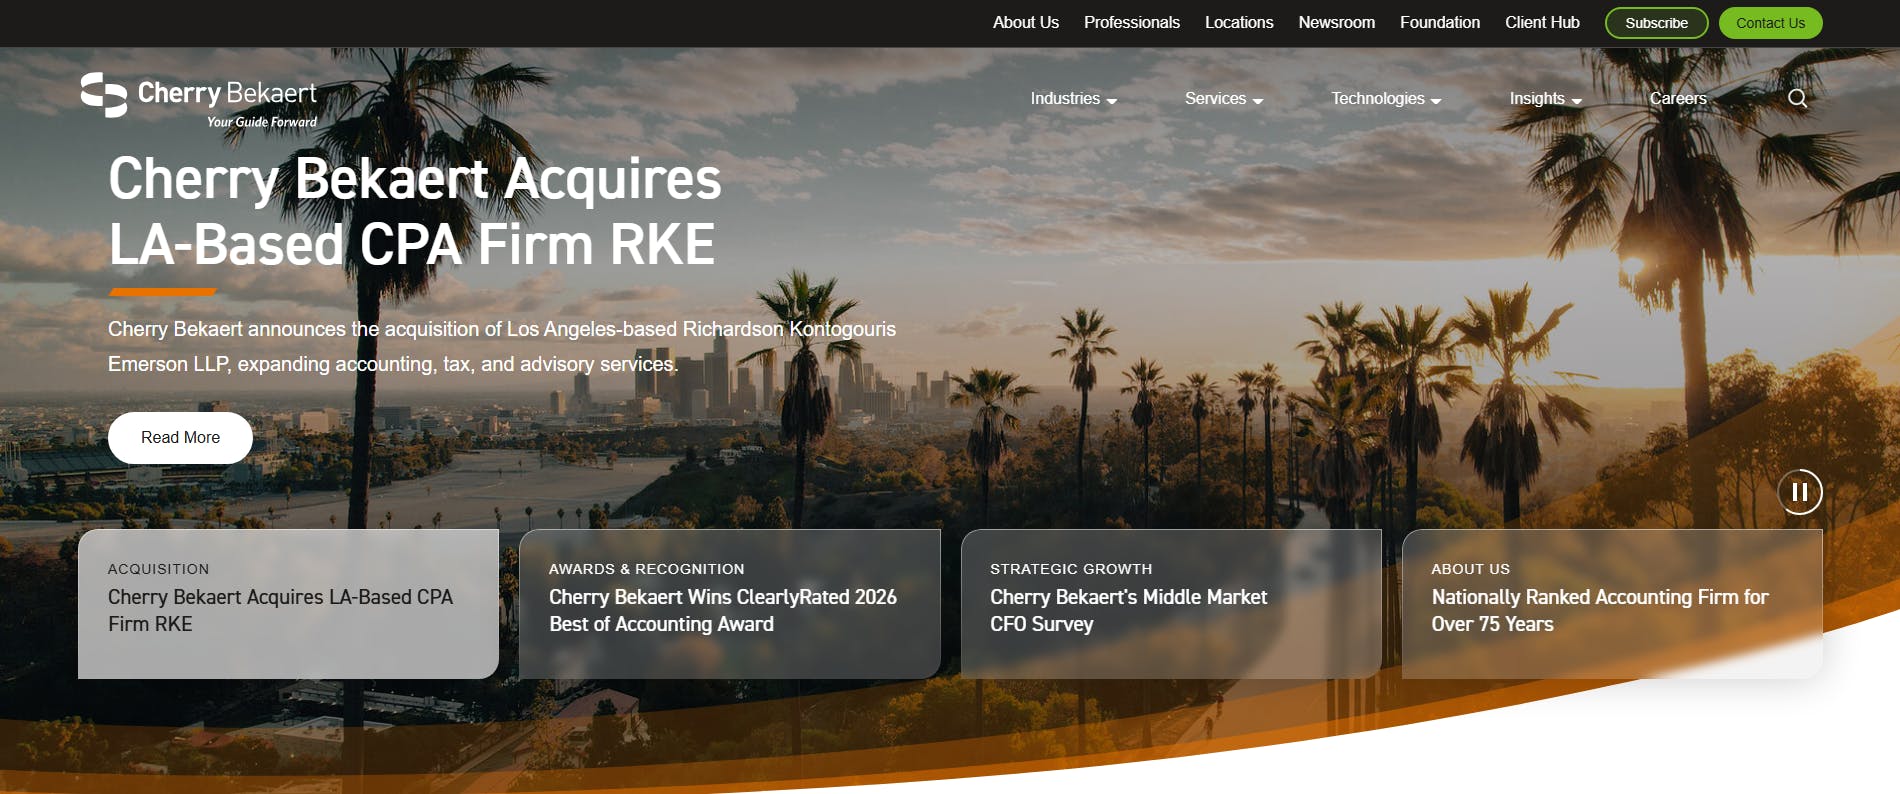Click the Read More button
The image size is (1900, 794).
pos(180,438)
